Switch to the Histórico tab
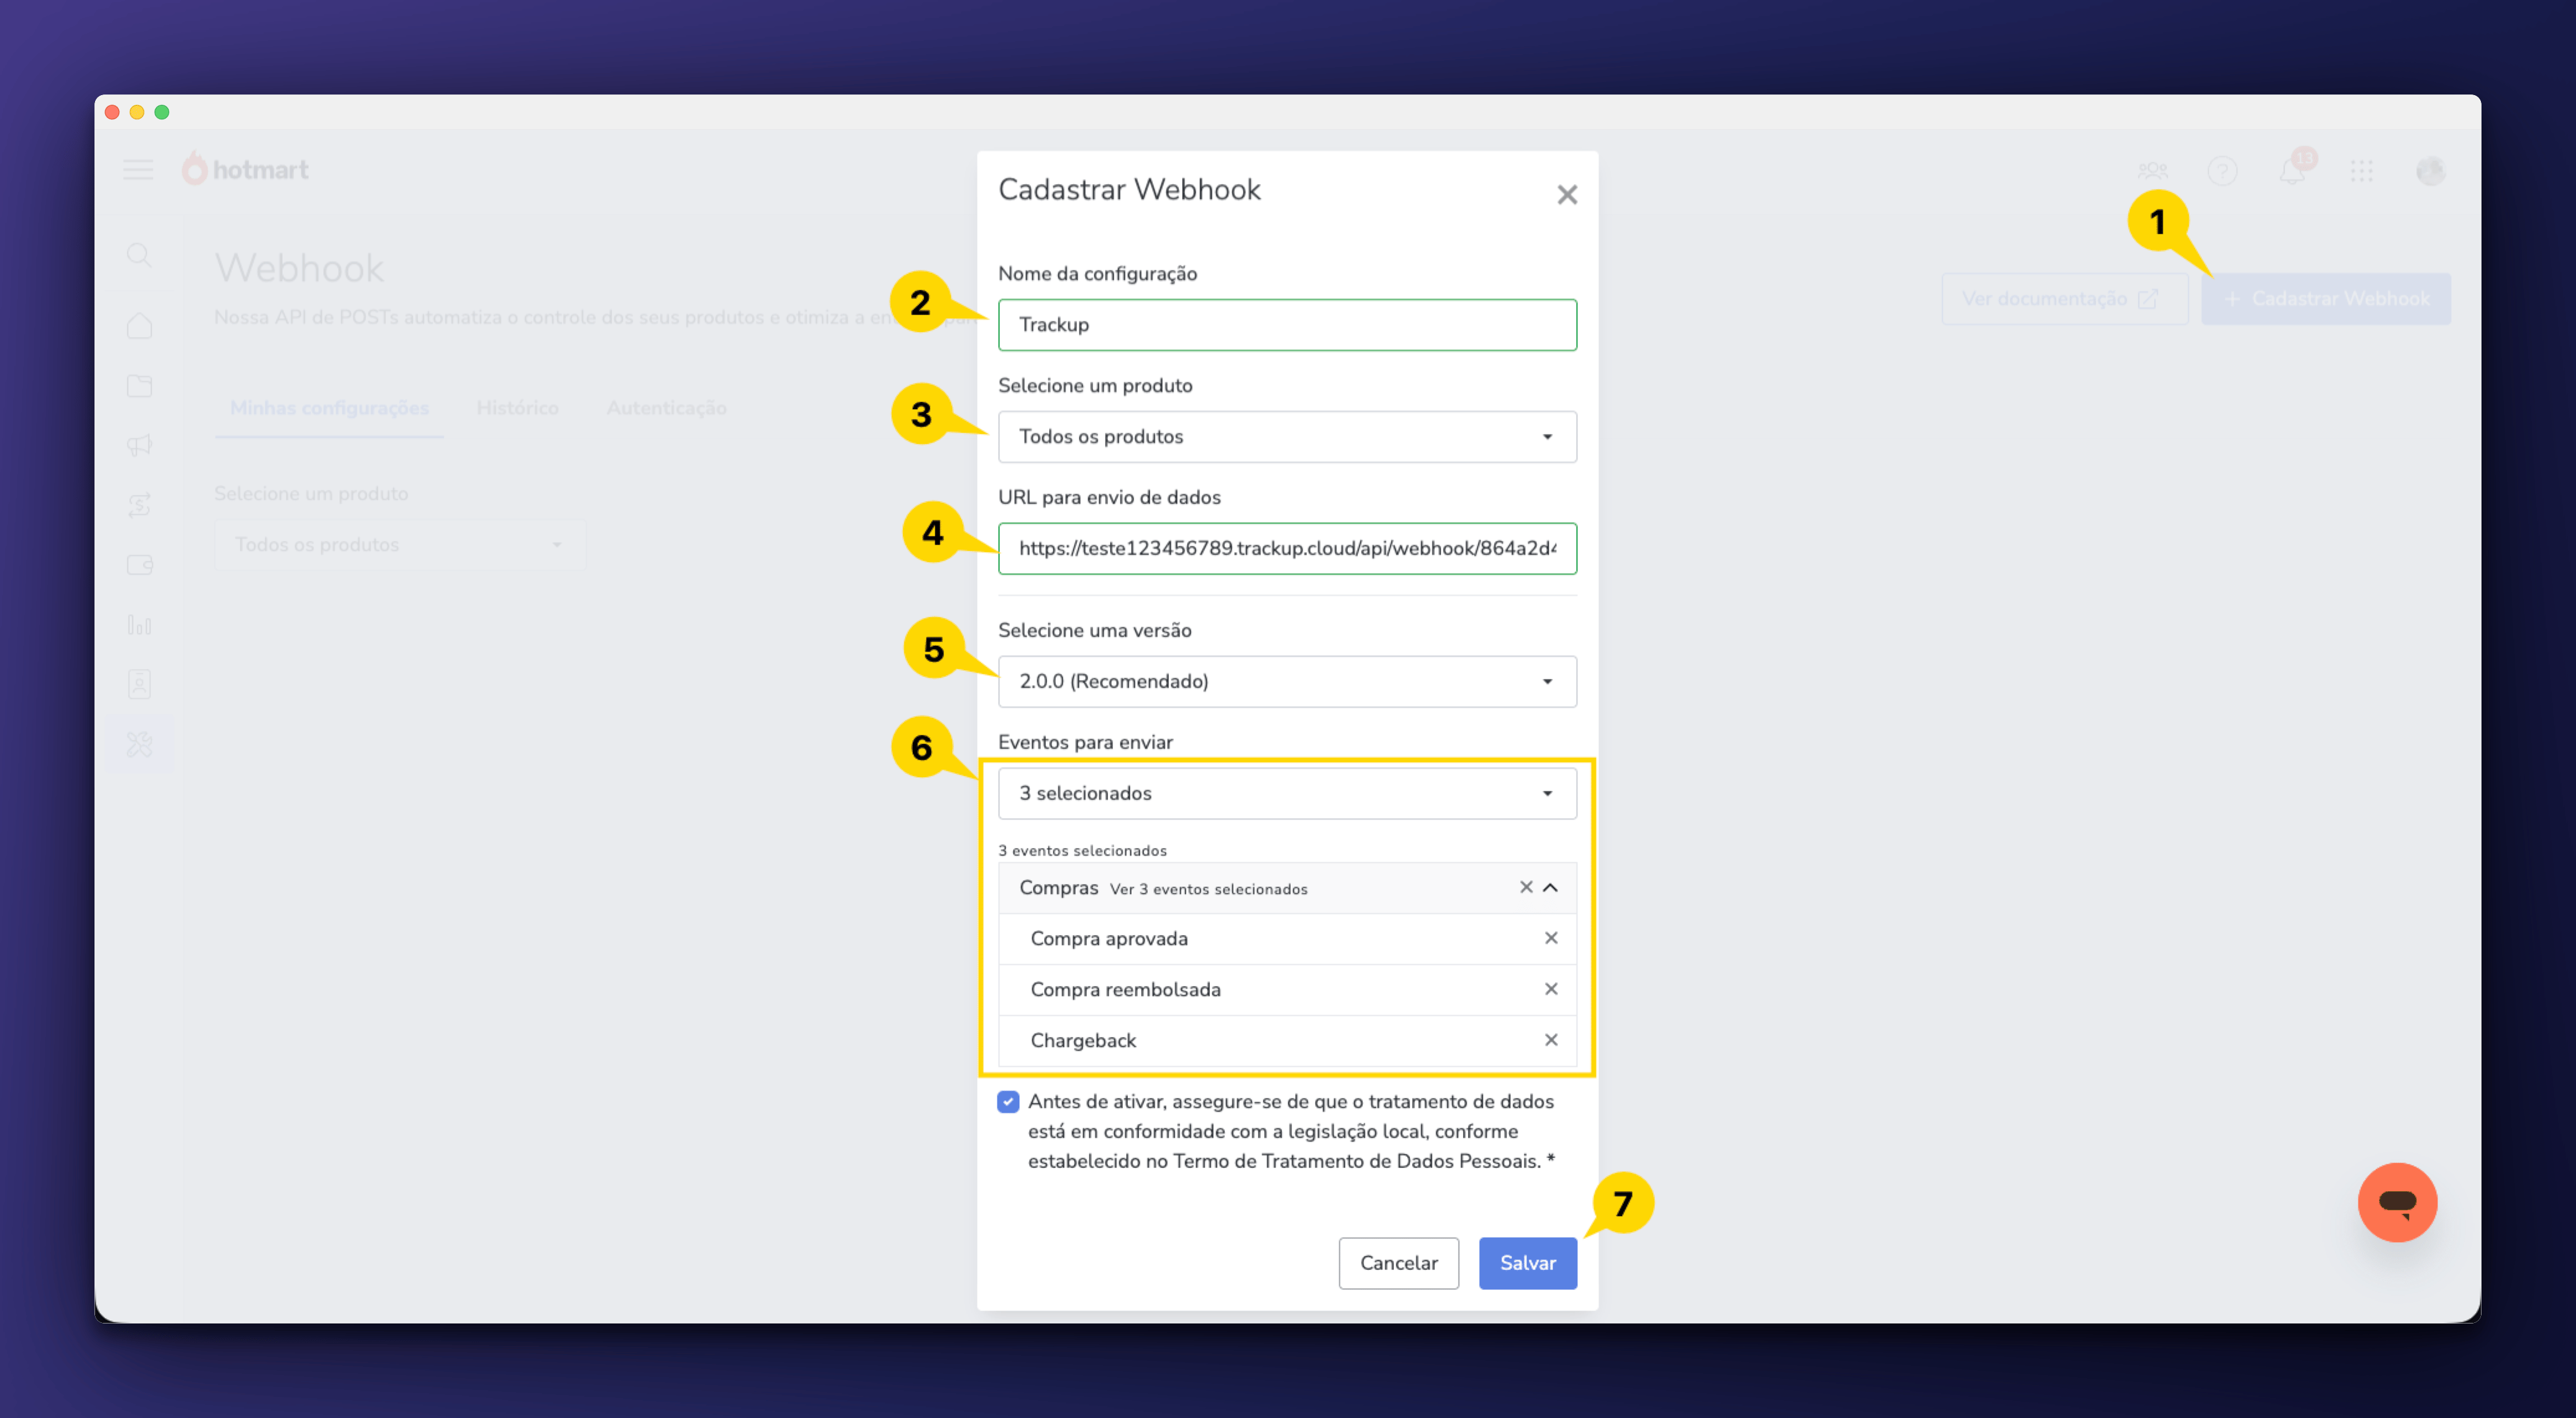The height and width of the screenshot is (1418, 2576). (517, 408)
